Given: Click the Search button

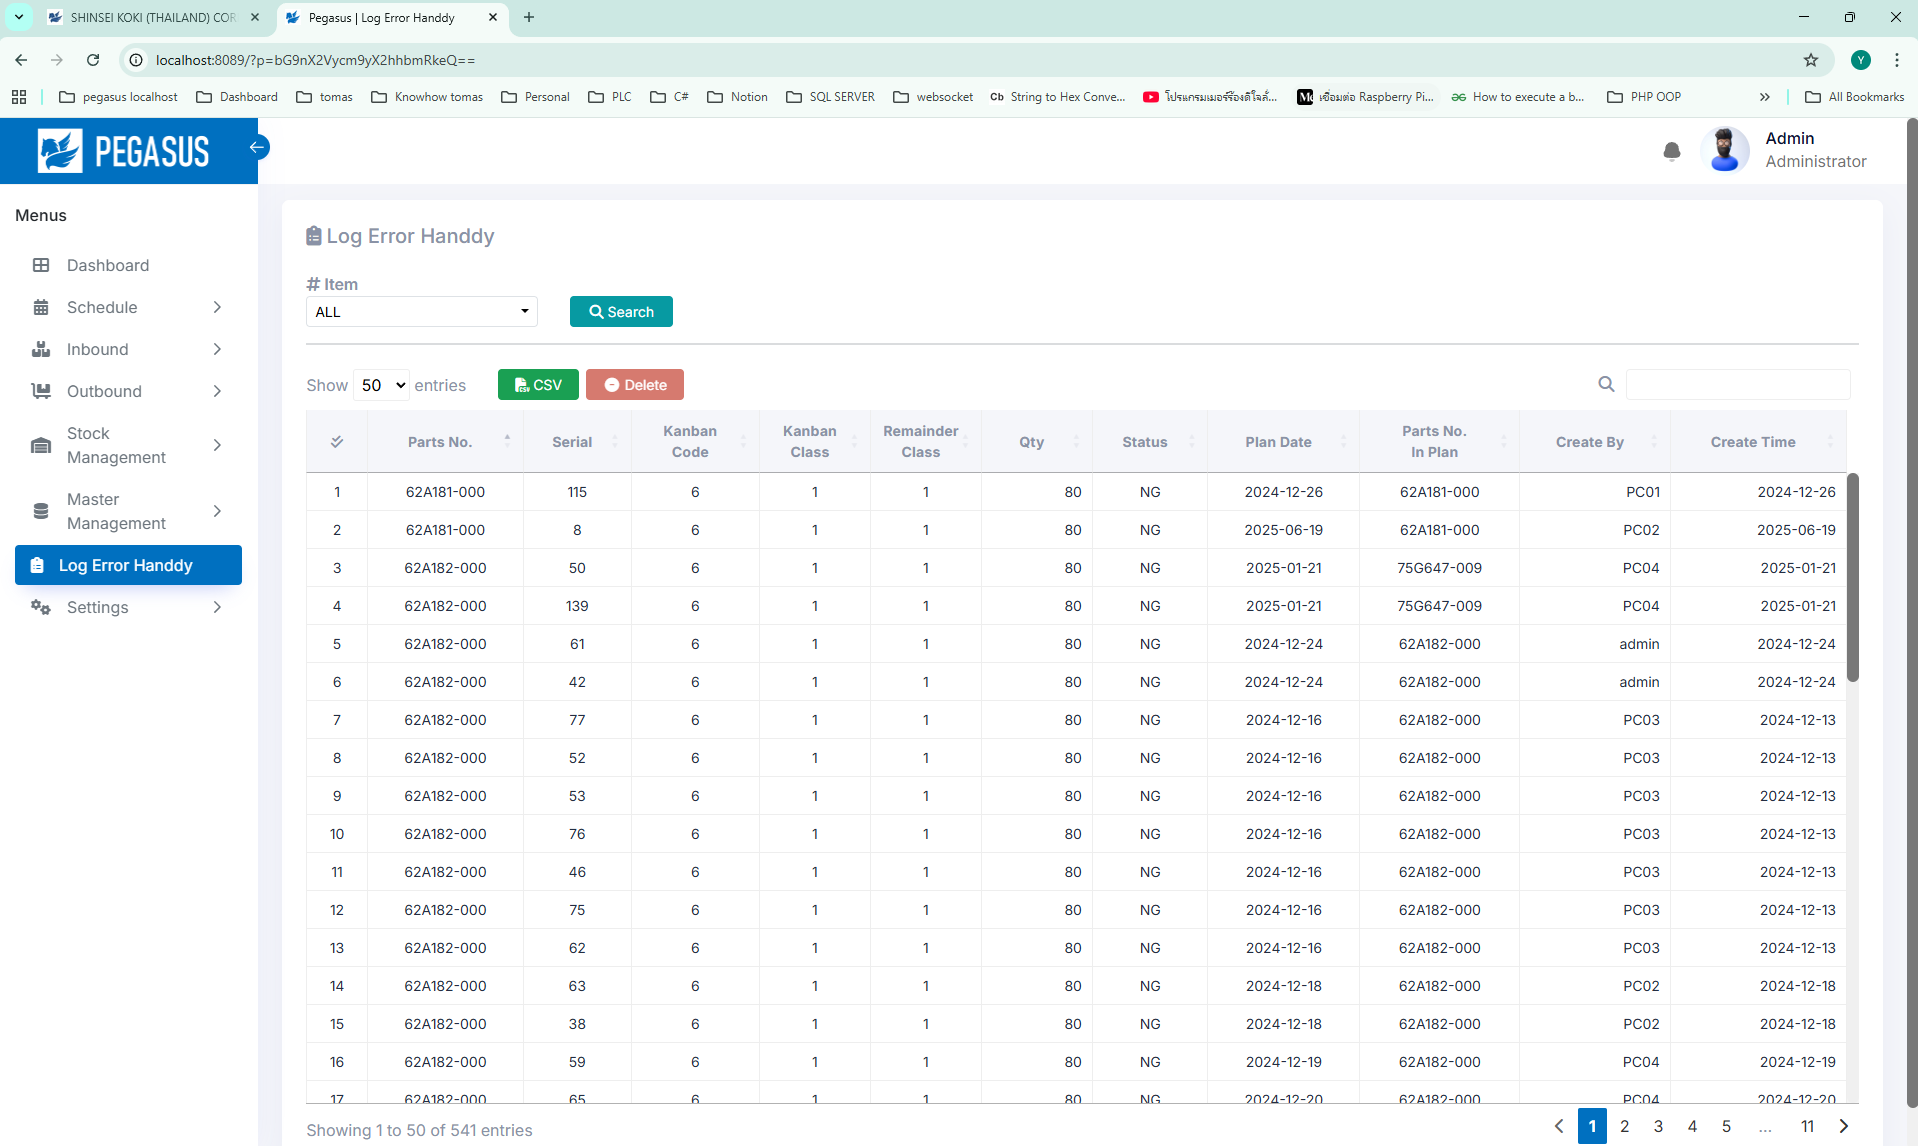Looking at the screenshot, I should tap(620, 312).
